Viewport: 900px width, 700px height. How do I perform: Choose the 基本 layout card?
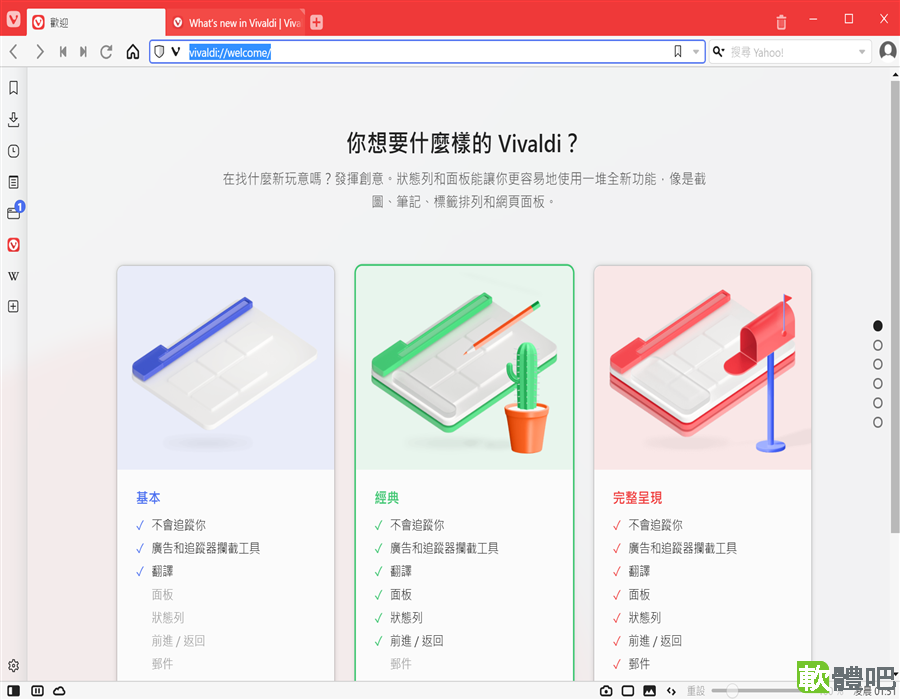tap(226, 473)
